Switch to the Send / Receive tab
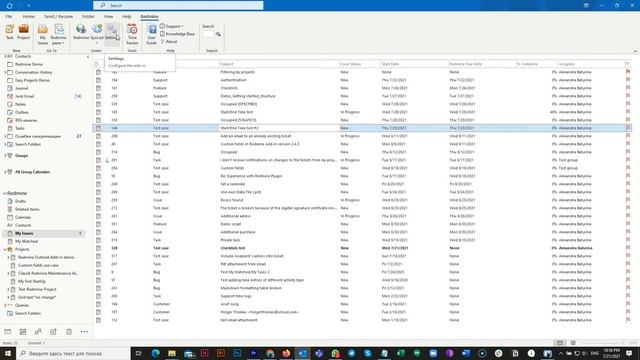640x360 pixels. pos(58,16)
